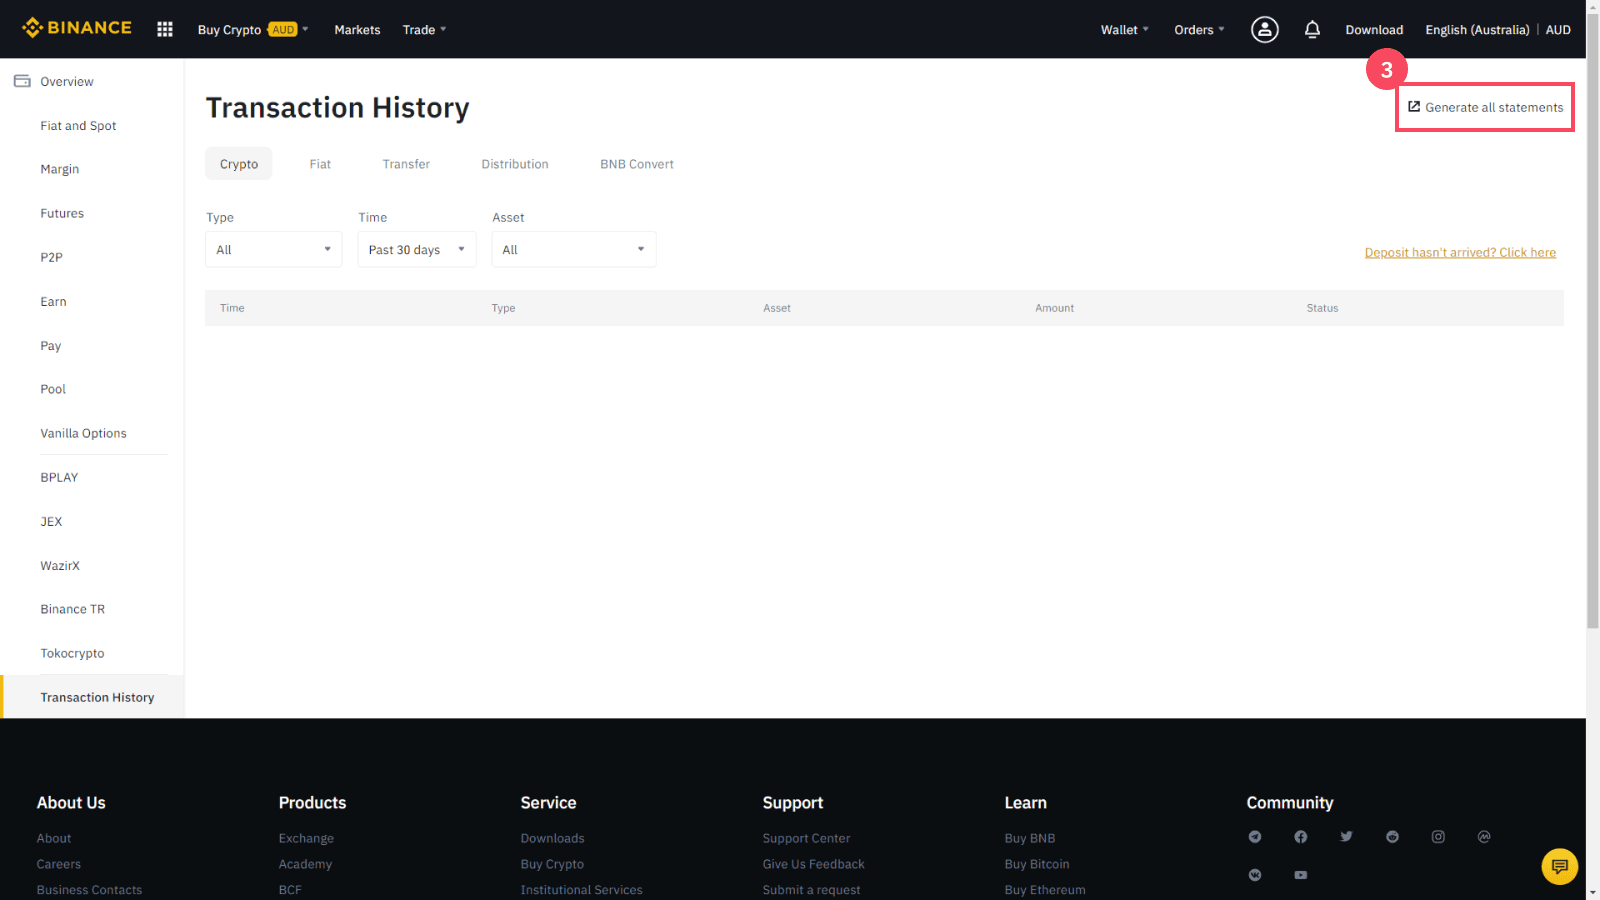Change the AUD currency setting
This screenshot has width=1600, height=900.
point(1558,29)
